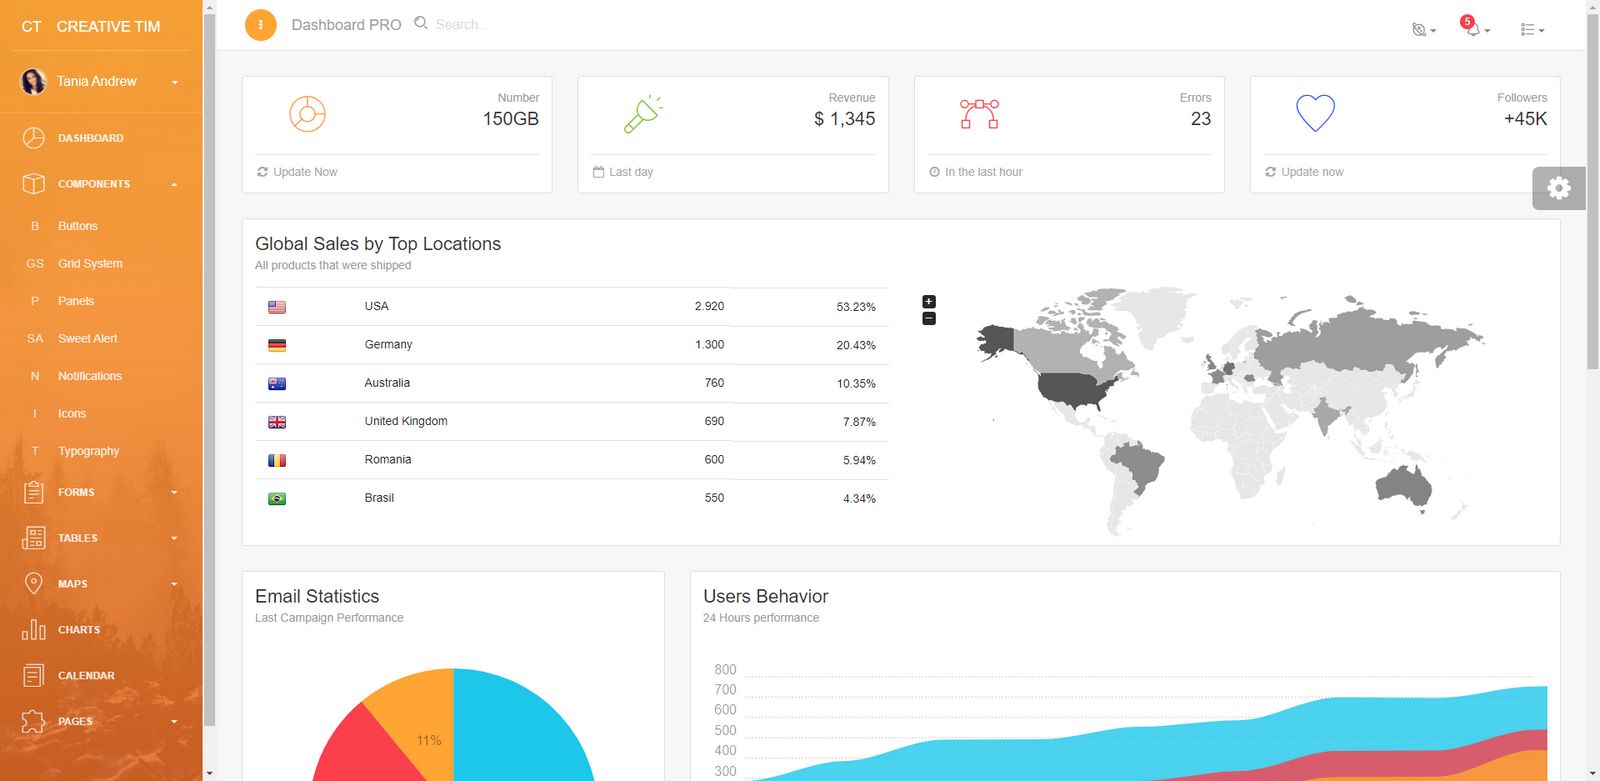The width and height of the screenshot is (1600, 781).
Task: Click Update Now on Number card
Action: click(305, 172)
